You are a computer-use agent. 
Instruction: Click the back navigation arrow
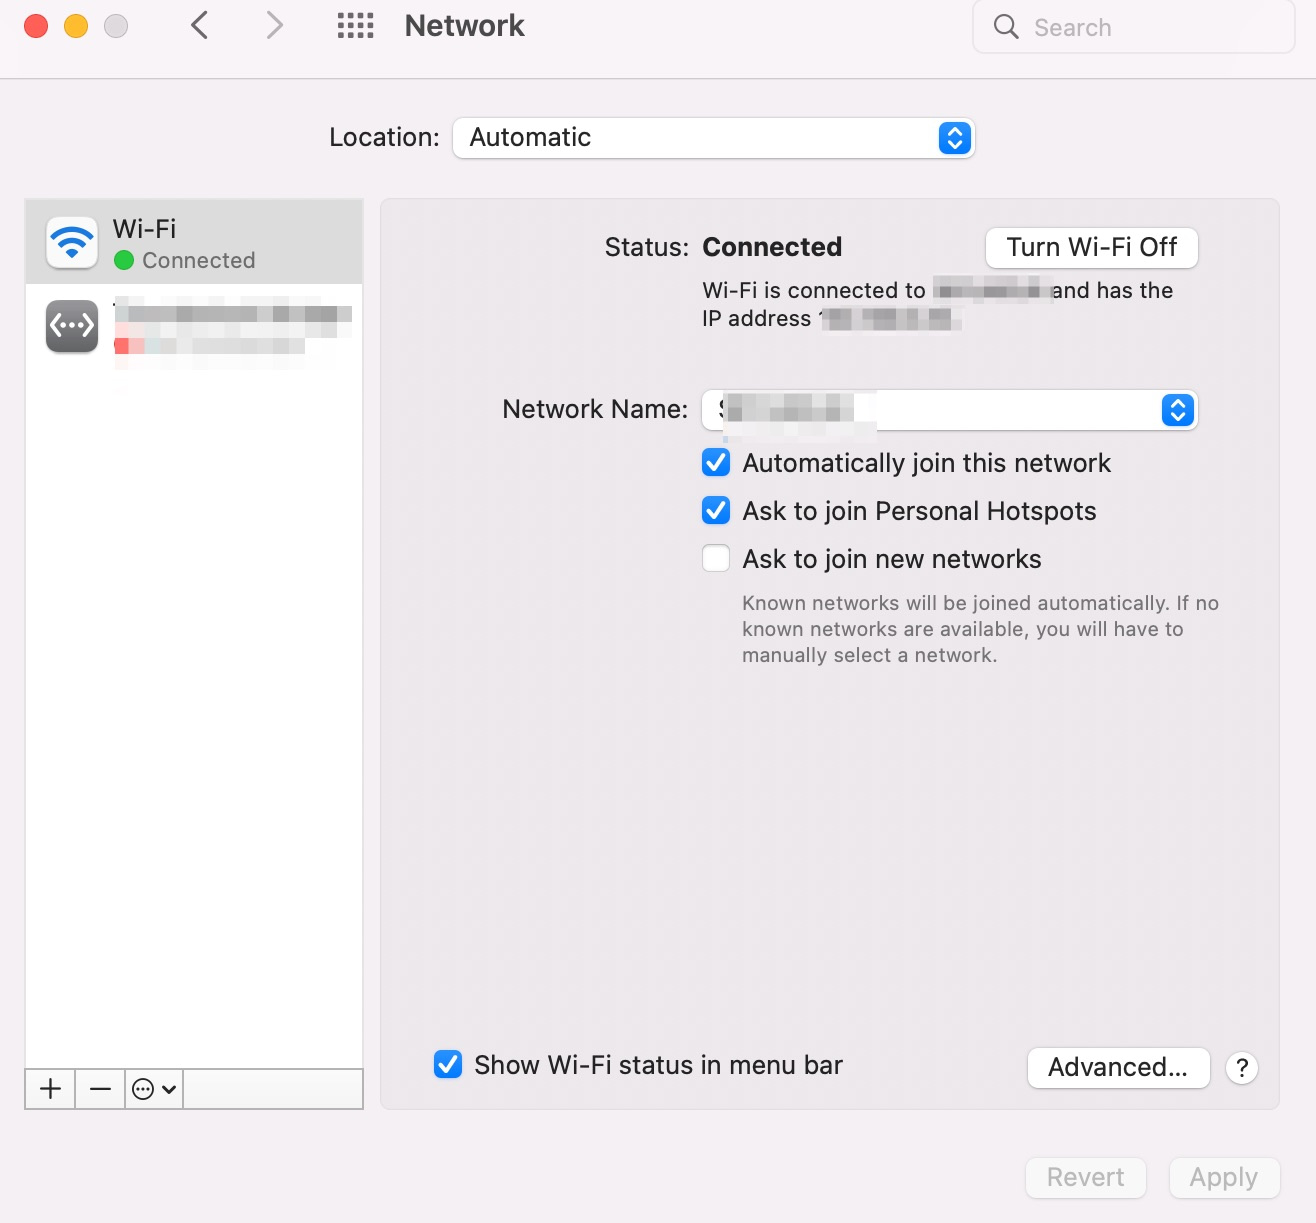point(200,26)
